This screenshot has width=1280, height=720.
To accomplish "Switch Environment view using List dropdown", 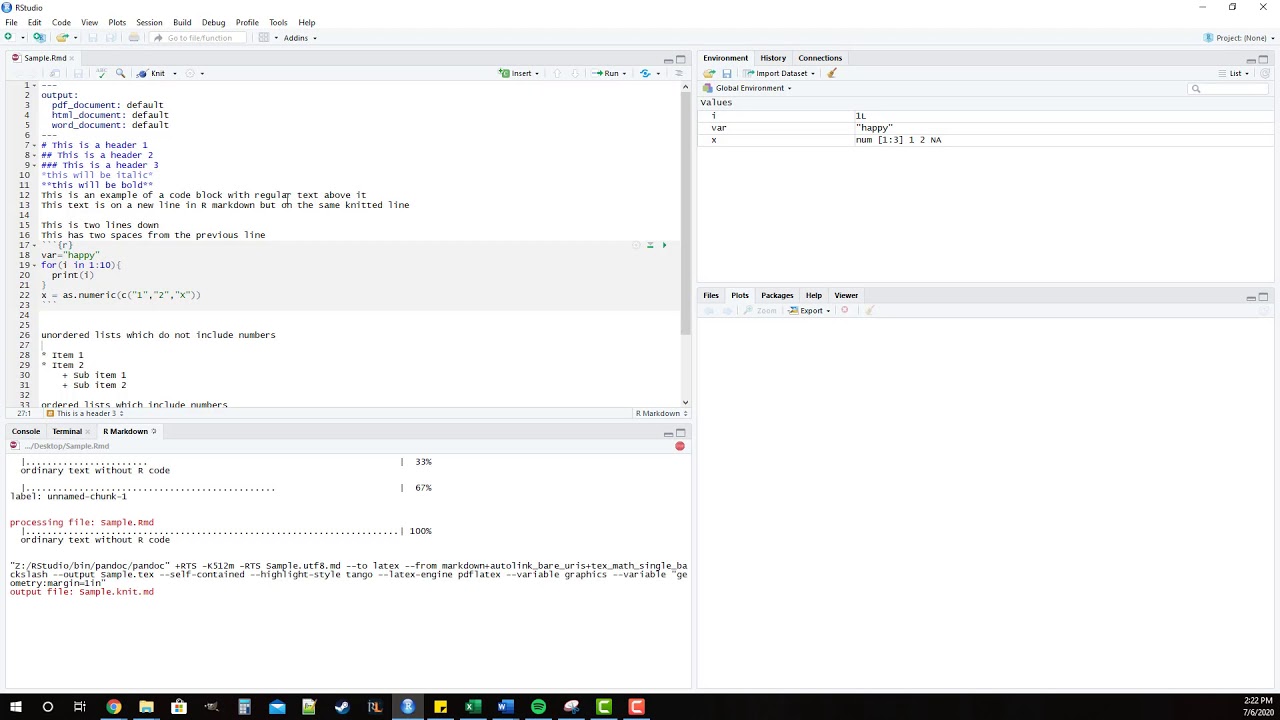I will 1235,73.
